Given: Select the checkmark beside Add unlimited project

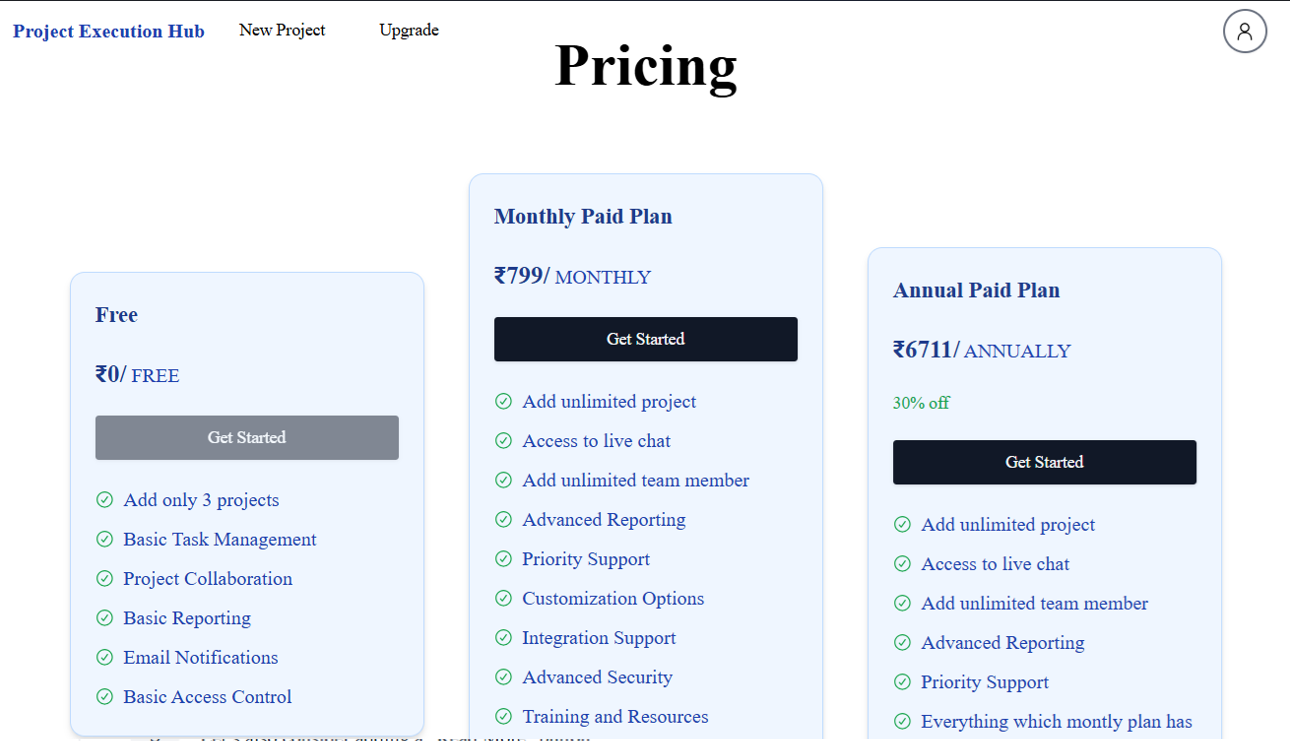Looking at the screenshot, I should click(503, 401).
